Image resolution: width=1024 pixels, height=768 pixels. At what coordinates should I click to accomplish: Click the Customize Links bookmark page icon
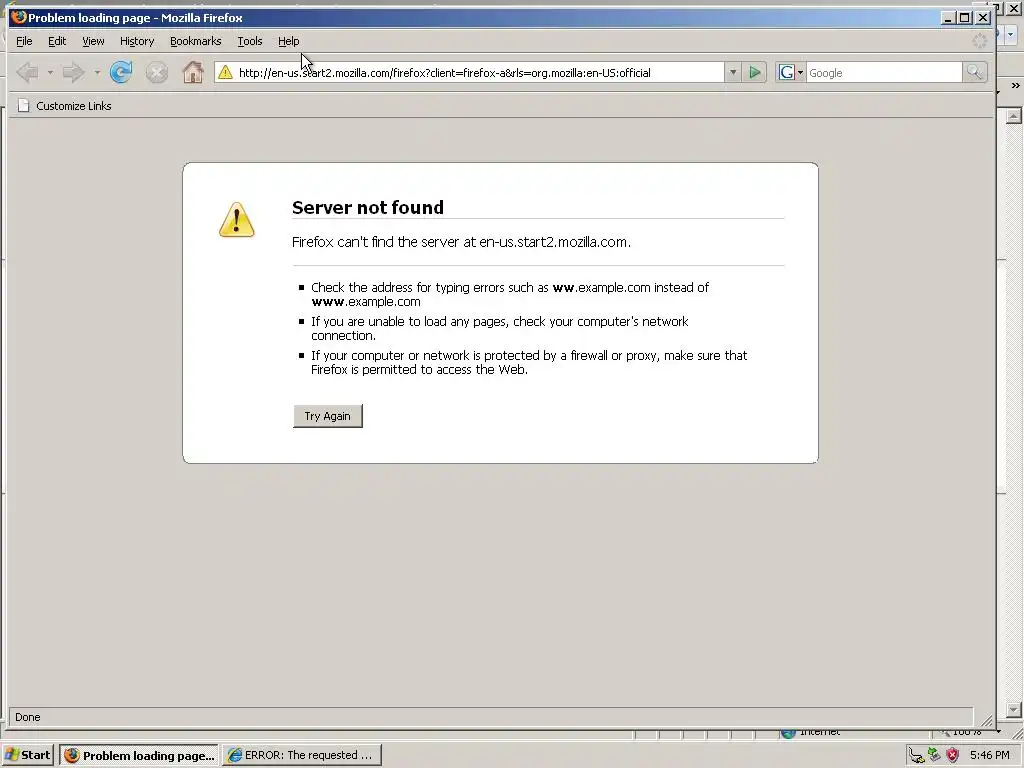pos(24,106)
